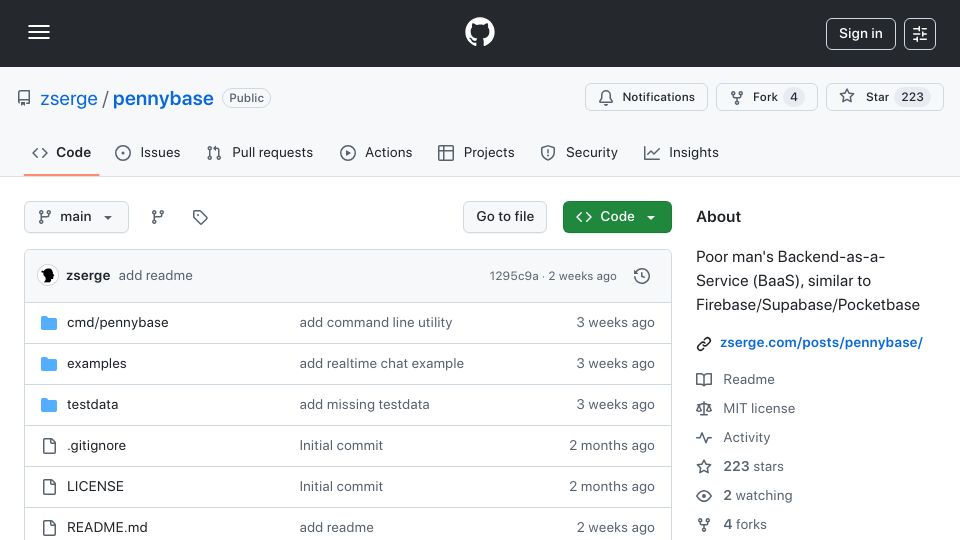Open the Actions tab
The height and width of the screenshot is (540, 960).
pos(376,152)
